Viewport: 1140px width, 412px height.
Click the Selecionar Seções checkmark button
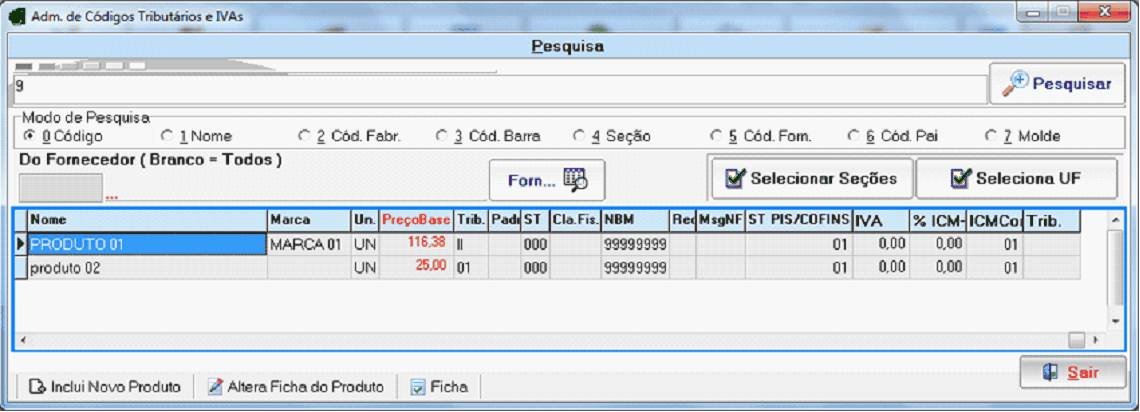[x=810, y=179]
